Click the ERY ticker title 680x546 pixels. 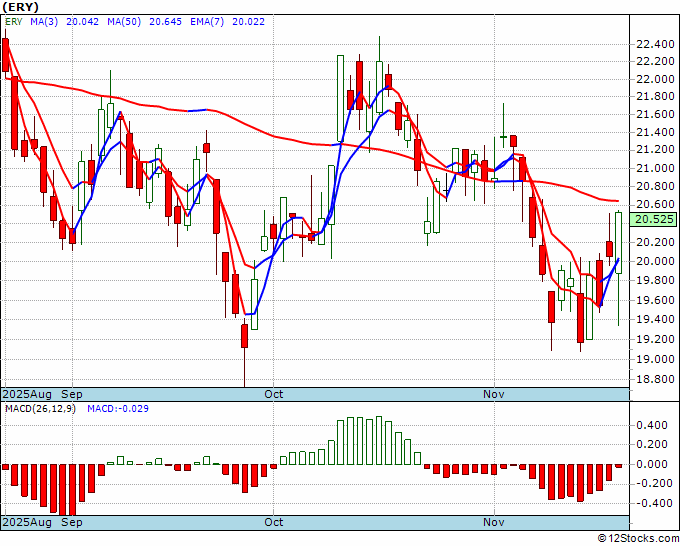pyautogui.click(x=20, y=7)
